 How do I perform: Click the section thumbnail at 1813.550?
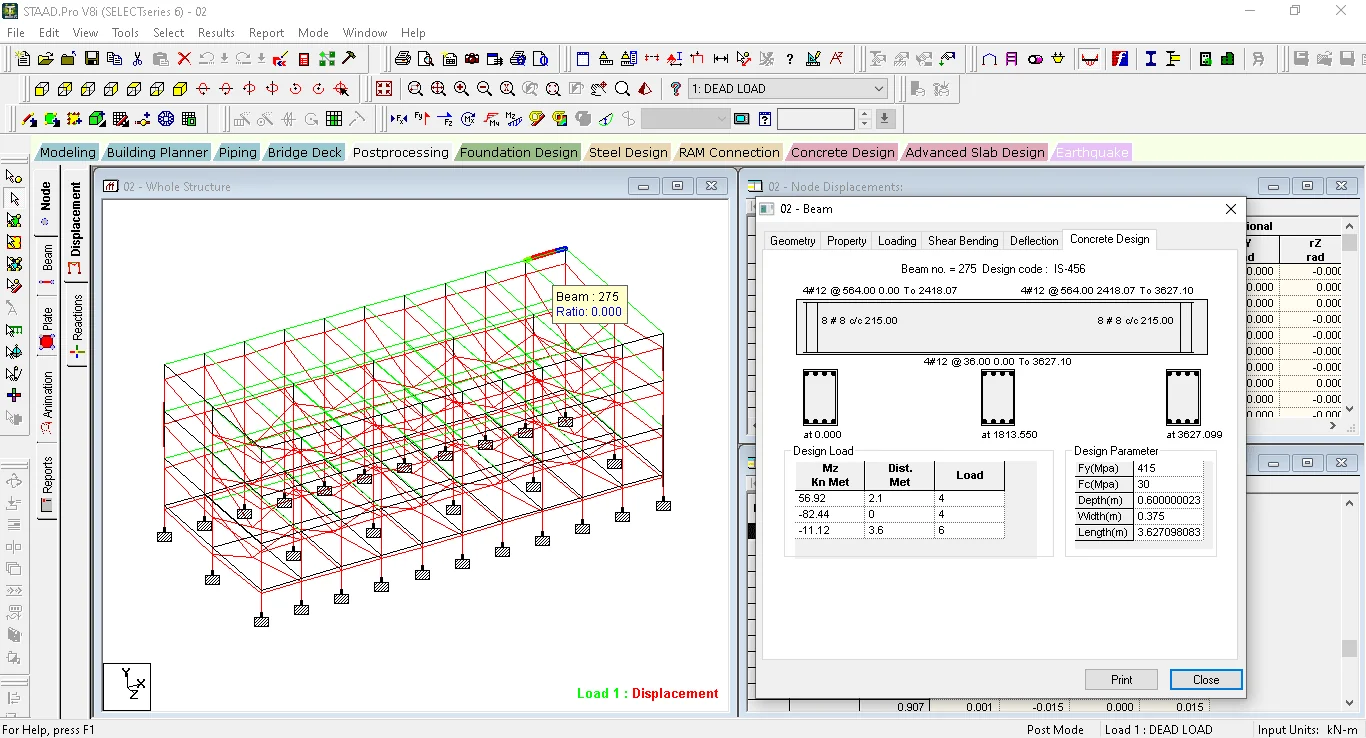pyautogui.click(x=997, y=398)
